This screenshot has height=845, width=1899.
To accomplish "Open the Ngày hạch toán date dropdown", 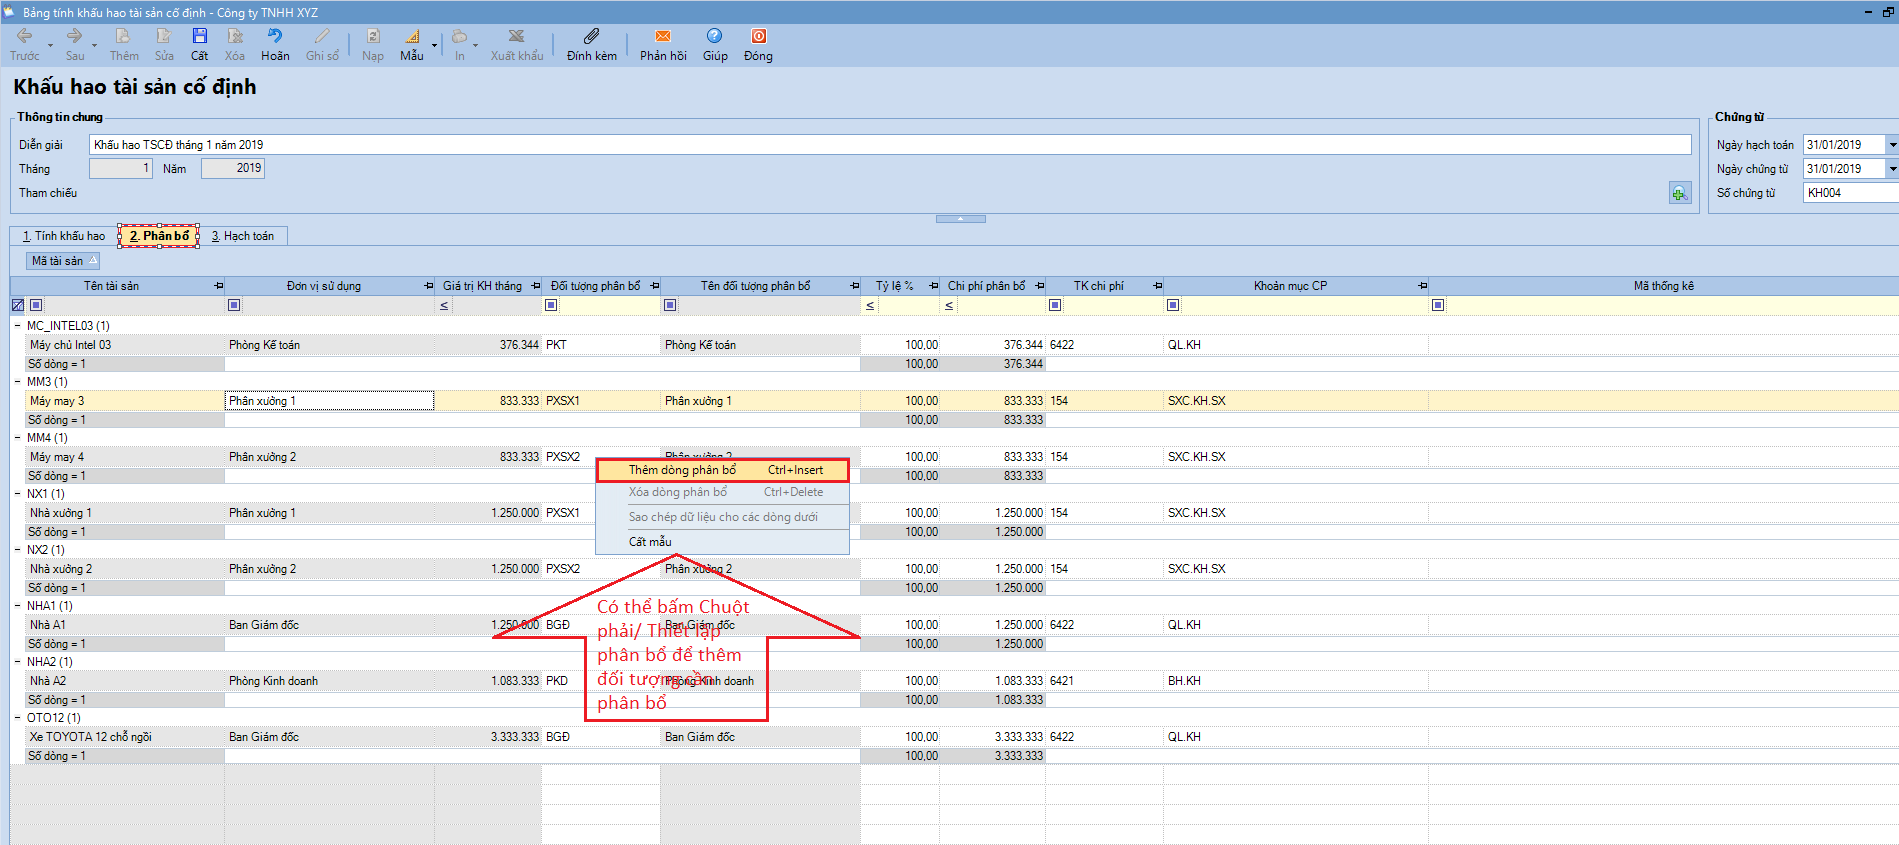I will [1892, 145].
